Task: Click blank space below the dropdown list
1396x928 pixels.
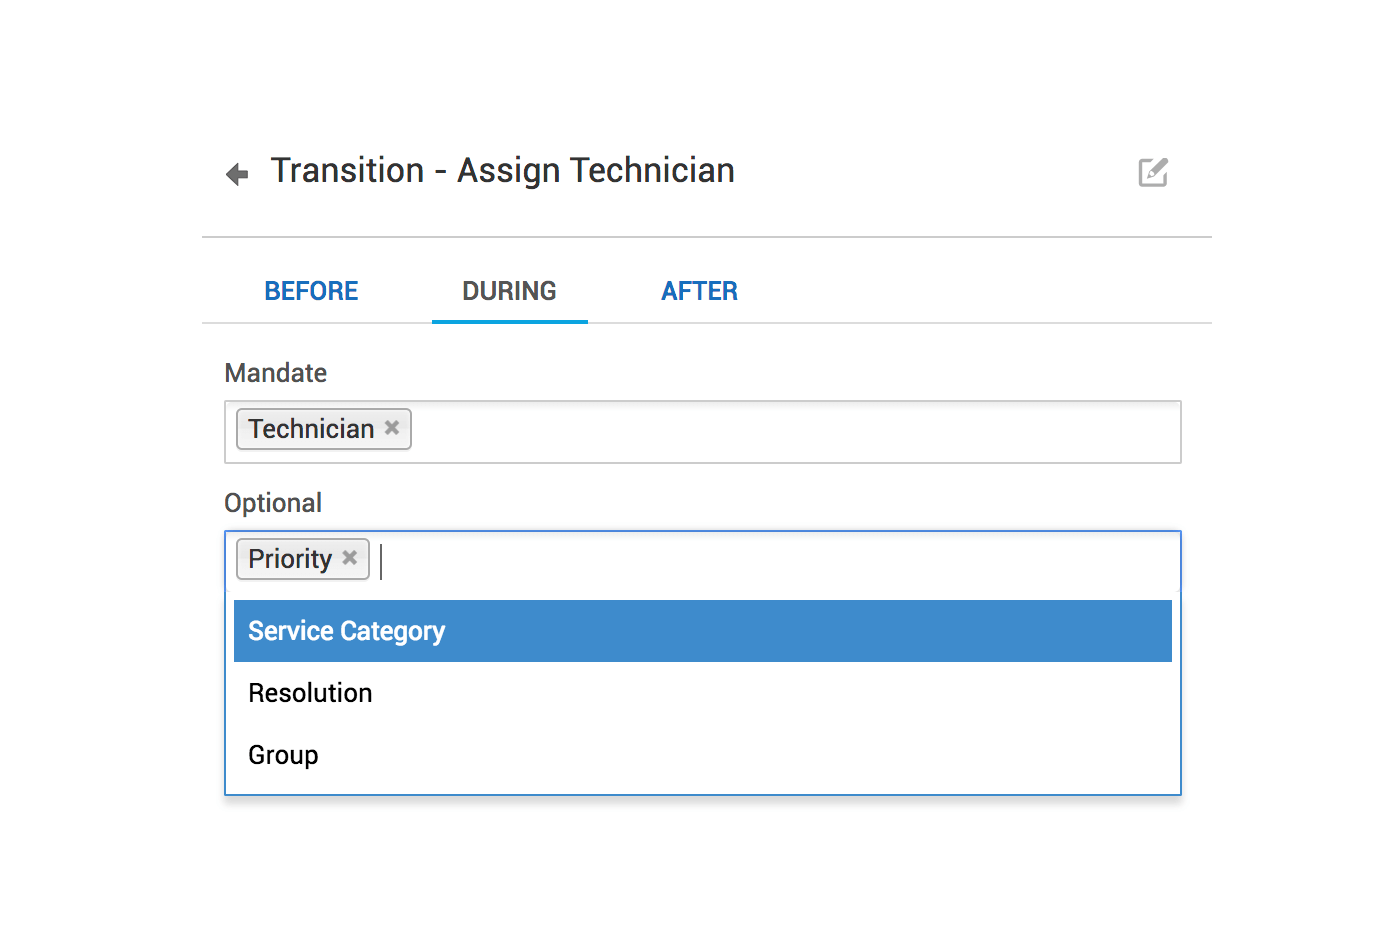Action: tap(700, 860)
